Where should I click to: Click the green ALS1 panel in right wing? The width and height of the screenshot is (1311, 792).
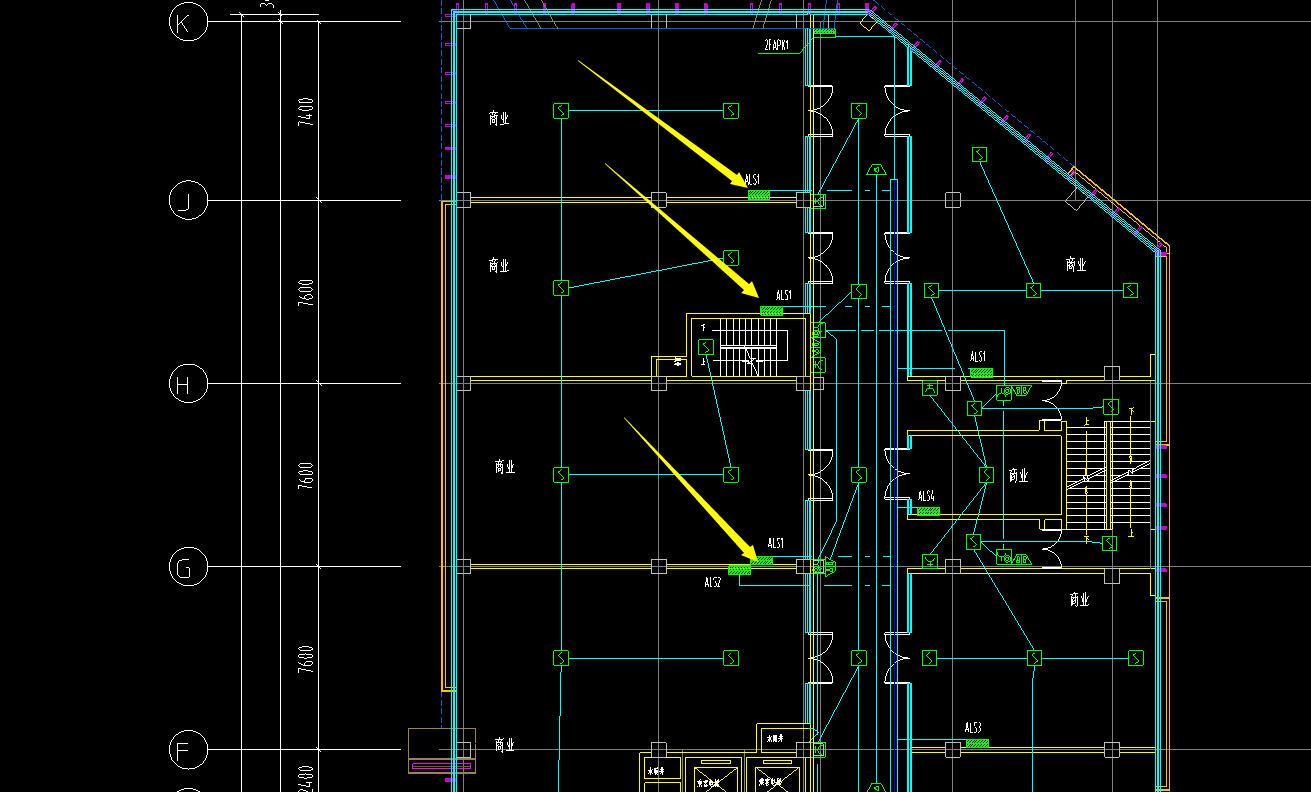981,372
